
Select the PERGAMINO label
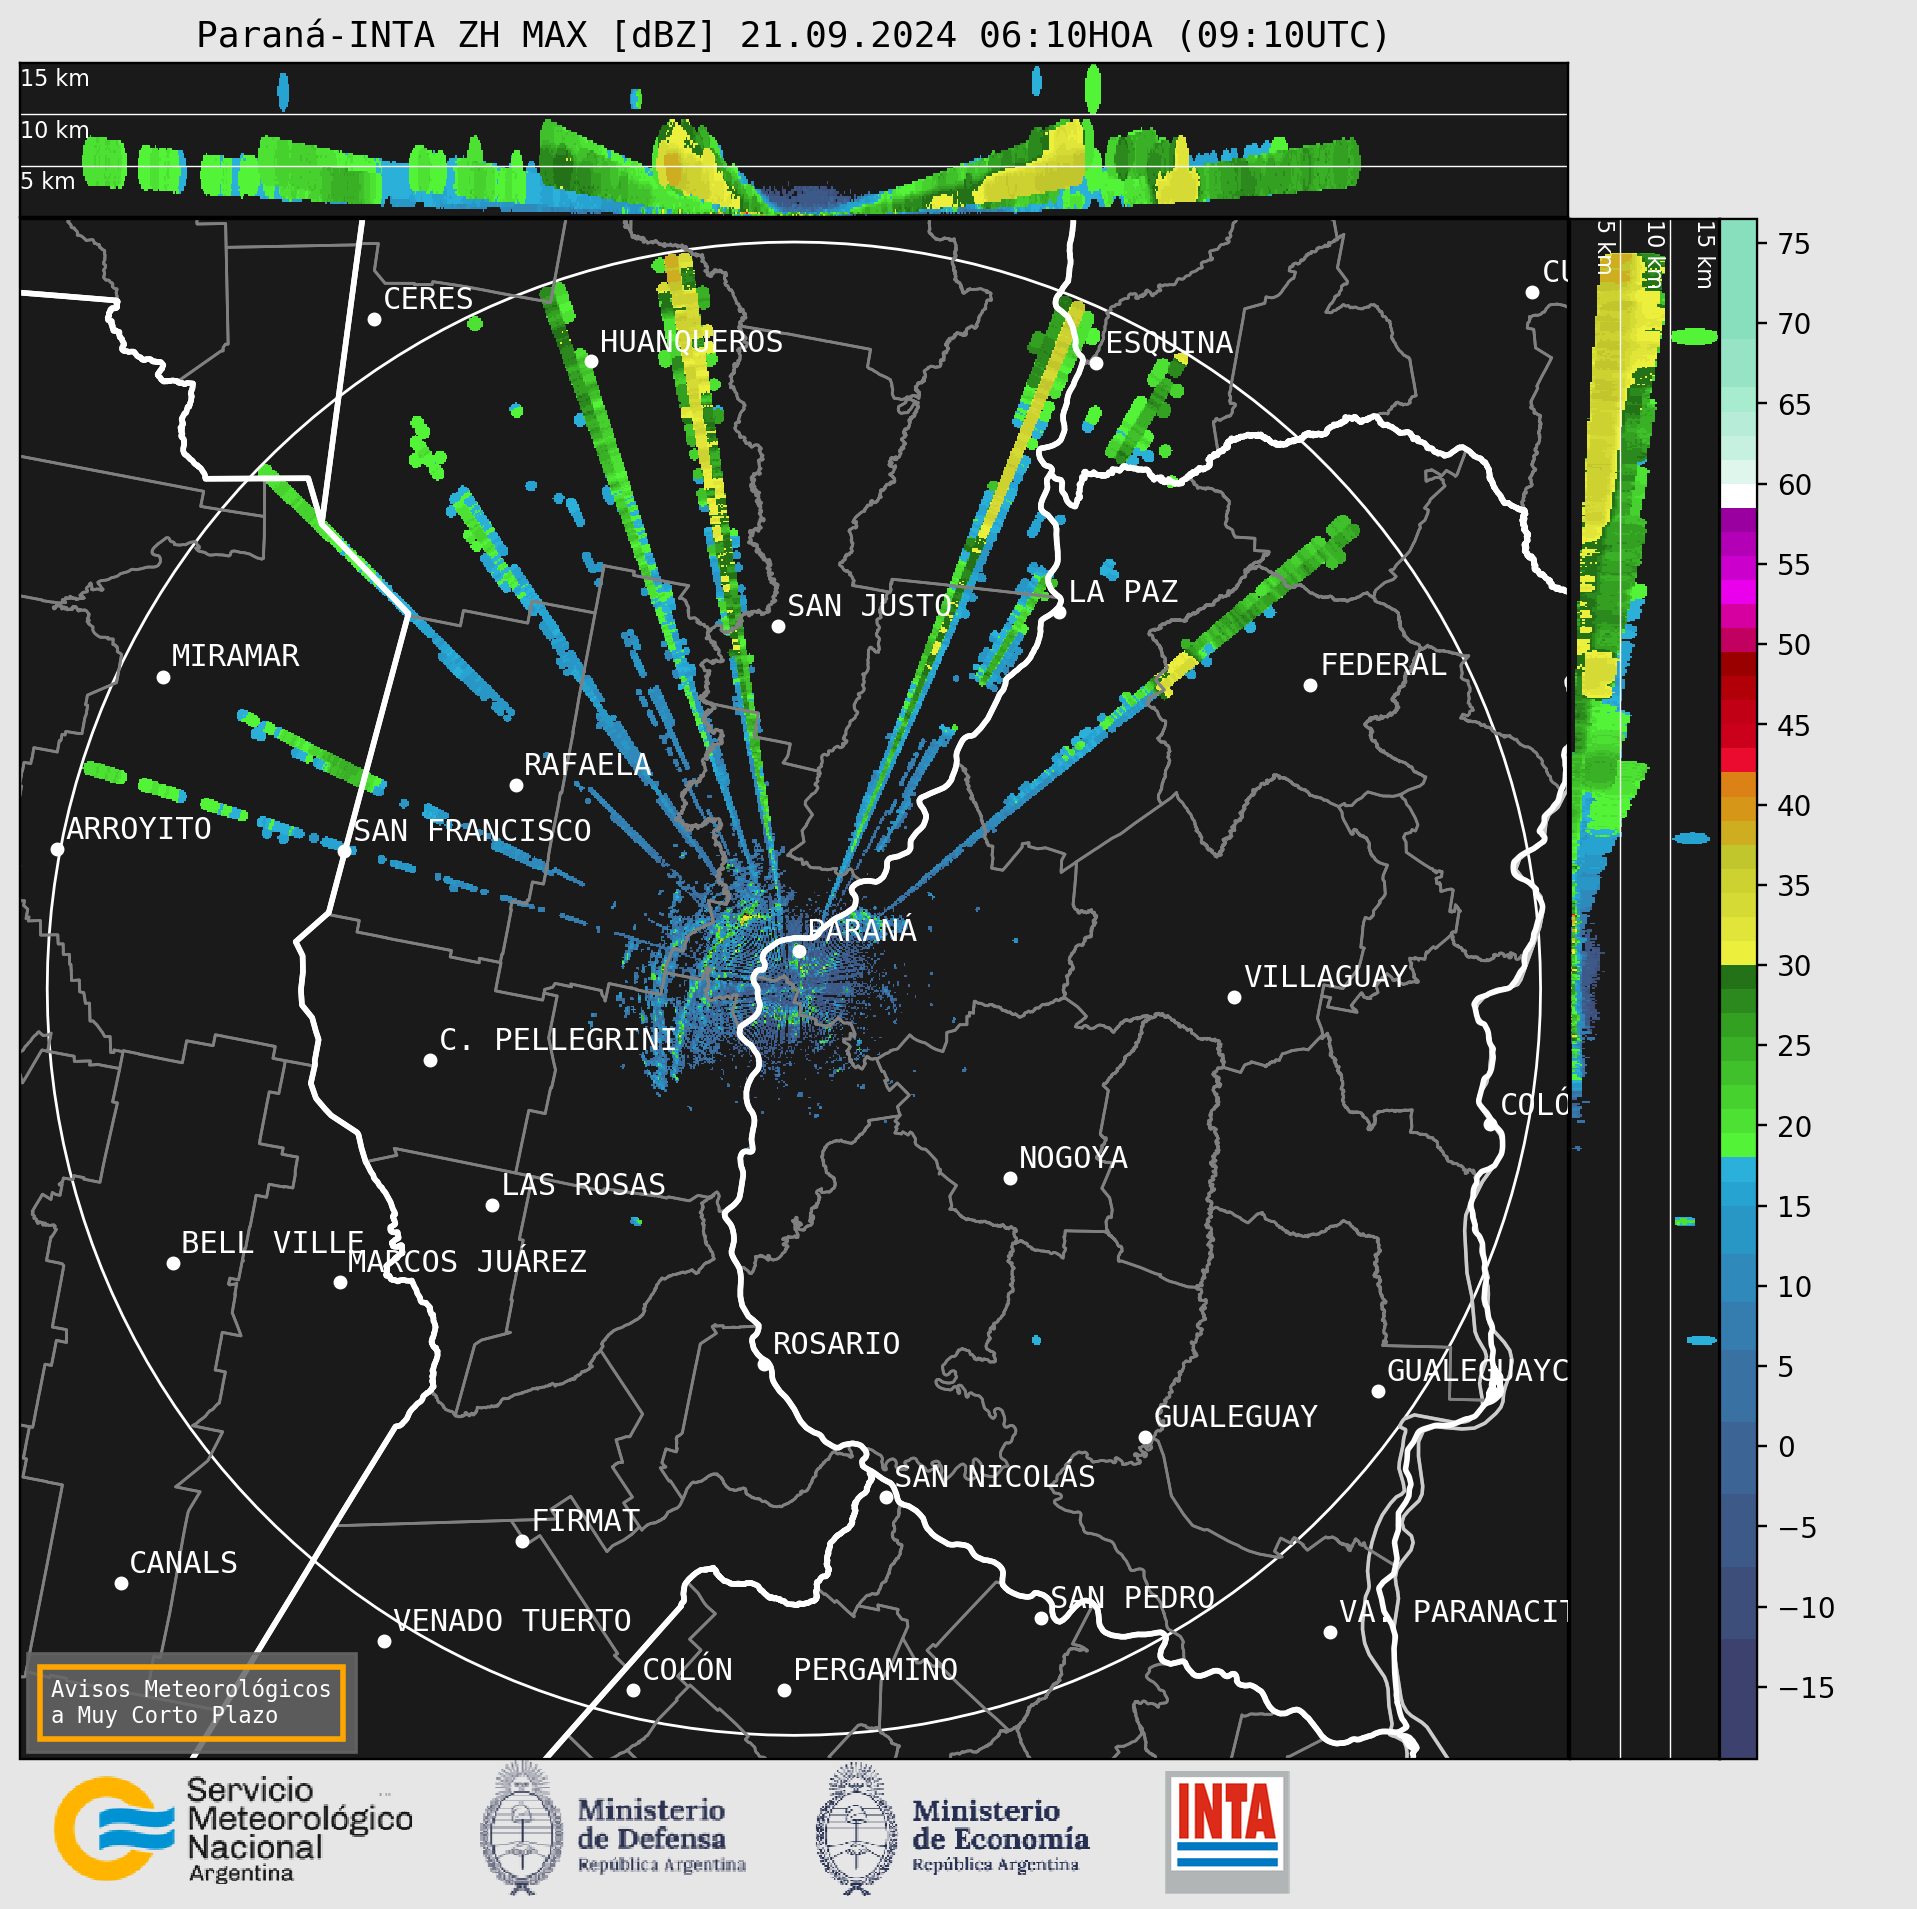pyautogui.click(x=875, y=1670)
